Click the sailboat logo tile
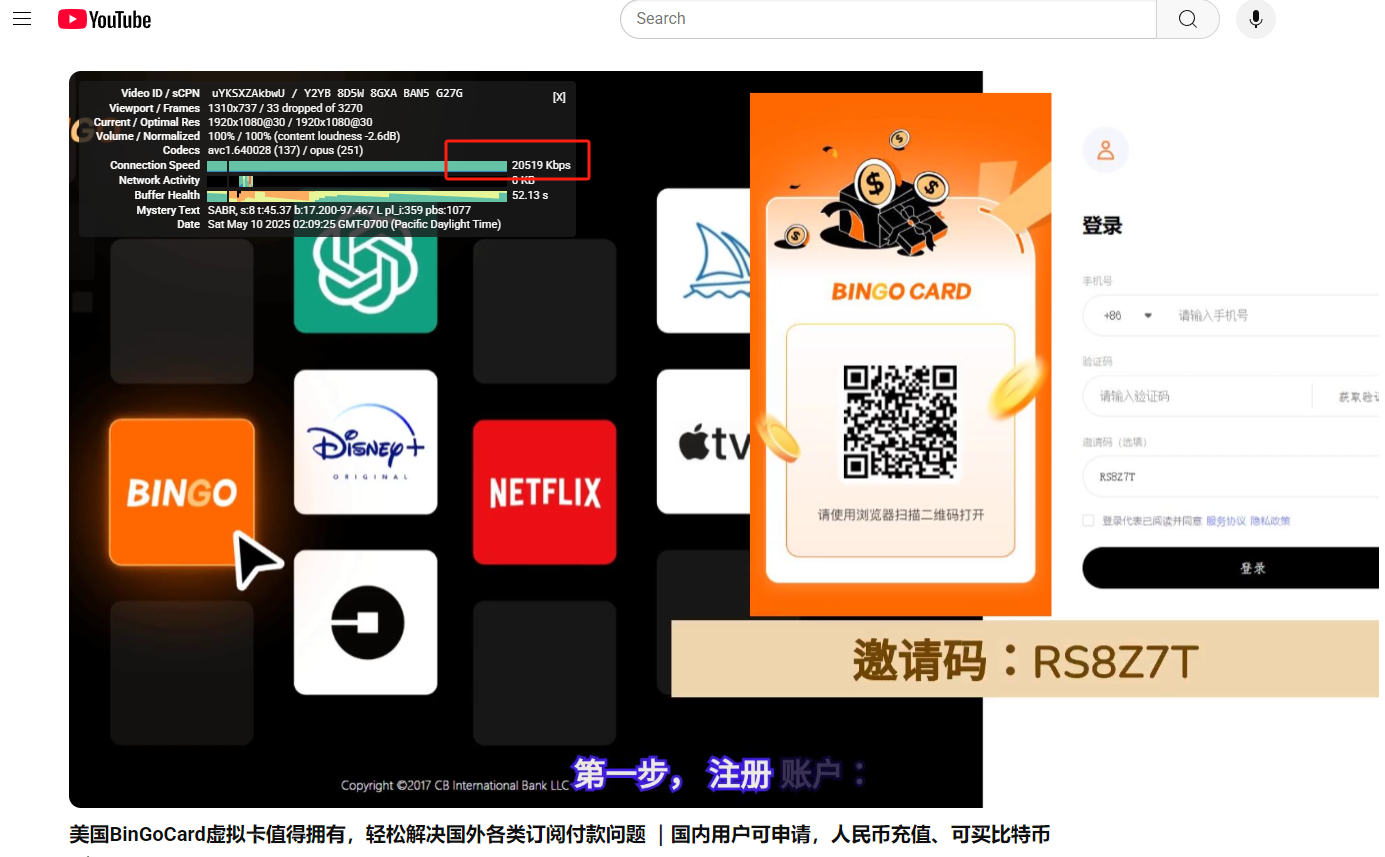Image resolution: width=1385 pixels, height=857 pixels. click(x=704, y=261)
